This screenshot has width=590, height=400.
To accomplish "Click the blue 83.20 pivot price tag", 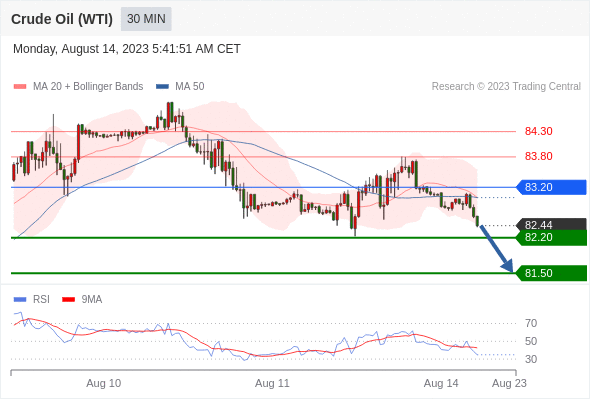I will click(x=551, y=187).
